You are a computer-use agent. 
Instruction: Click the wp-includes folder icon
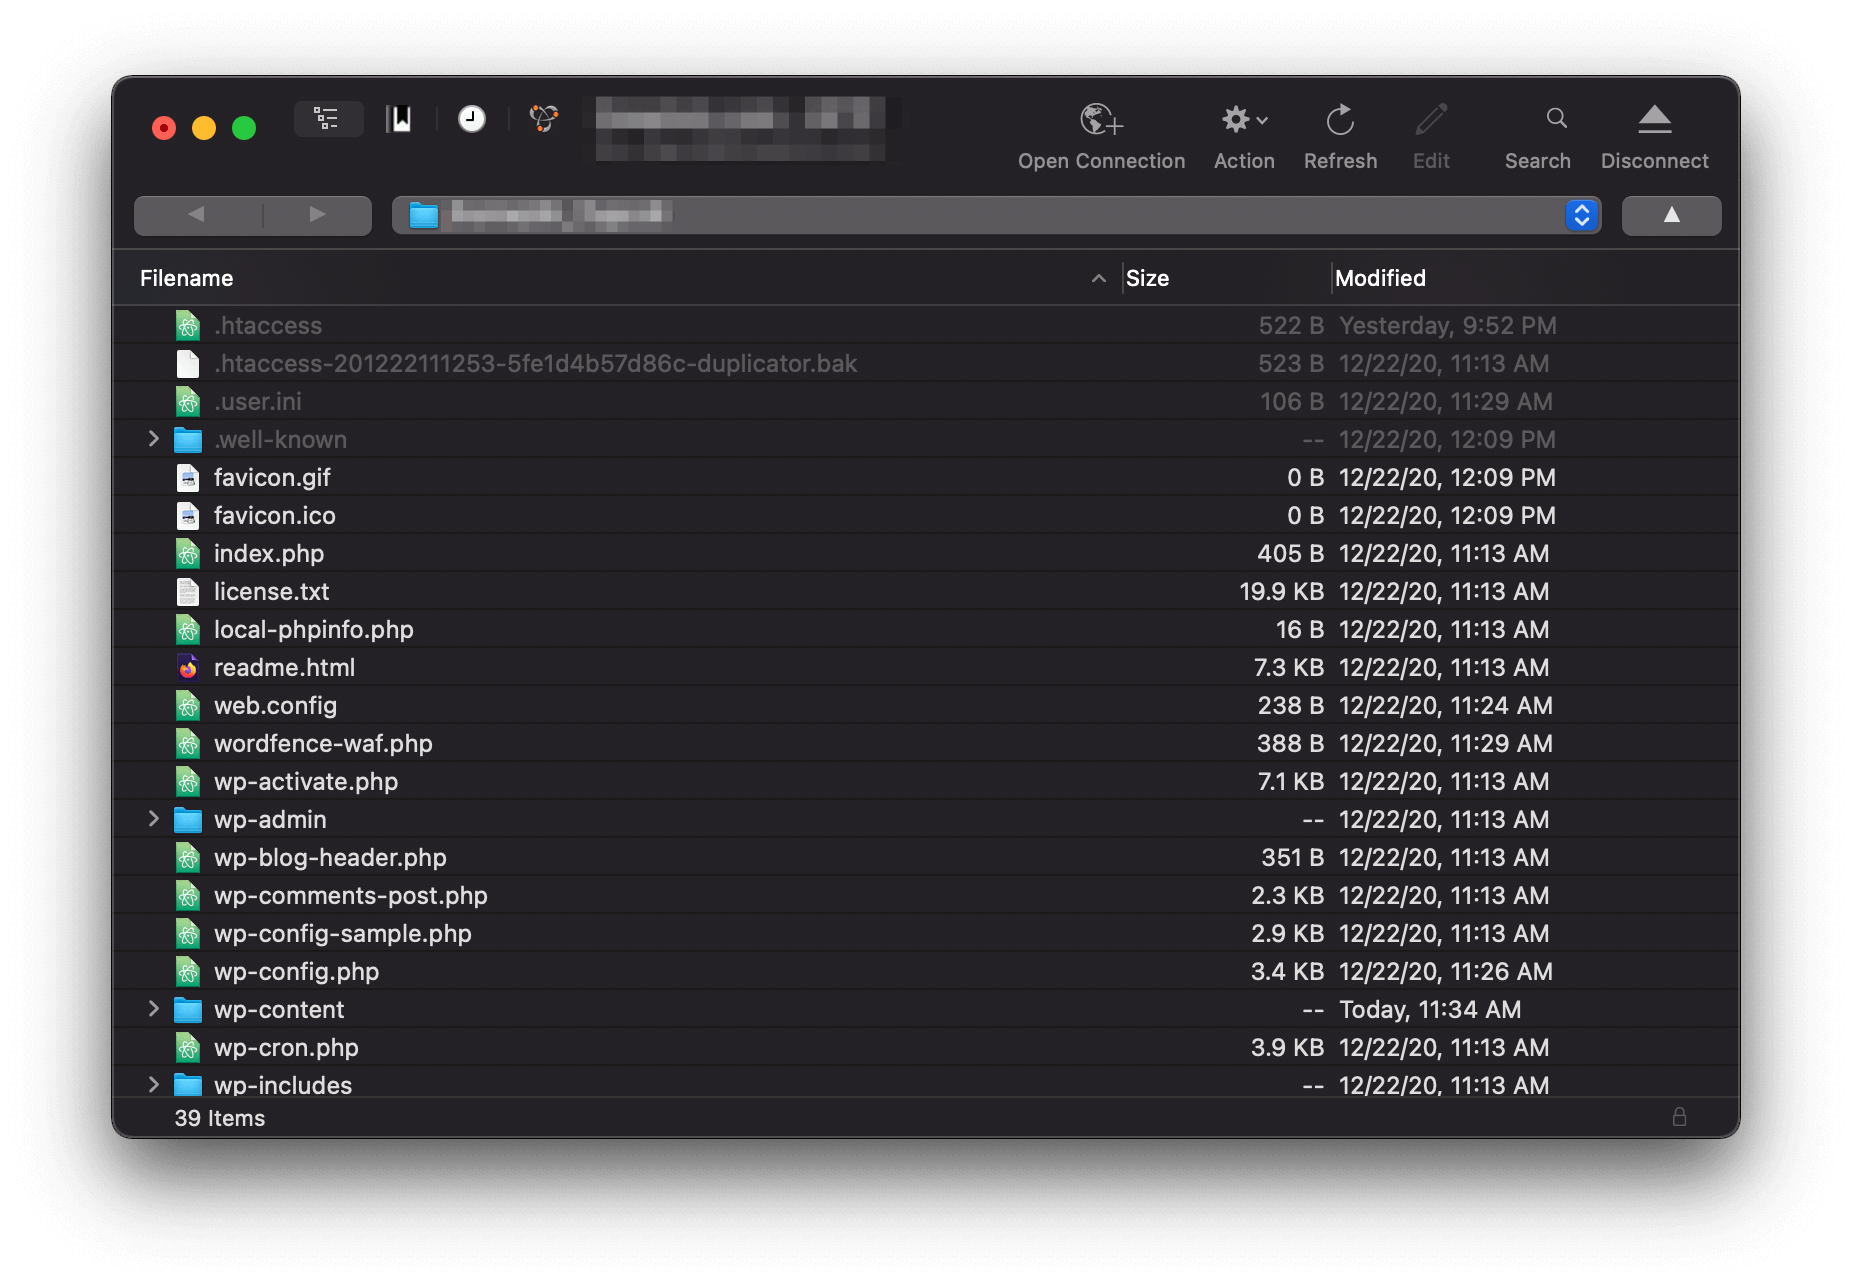click(x=188, y=1085)
